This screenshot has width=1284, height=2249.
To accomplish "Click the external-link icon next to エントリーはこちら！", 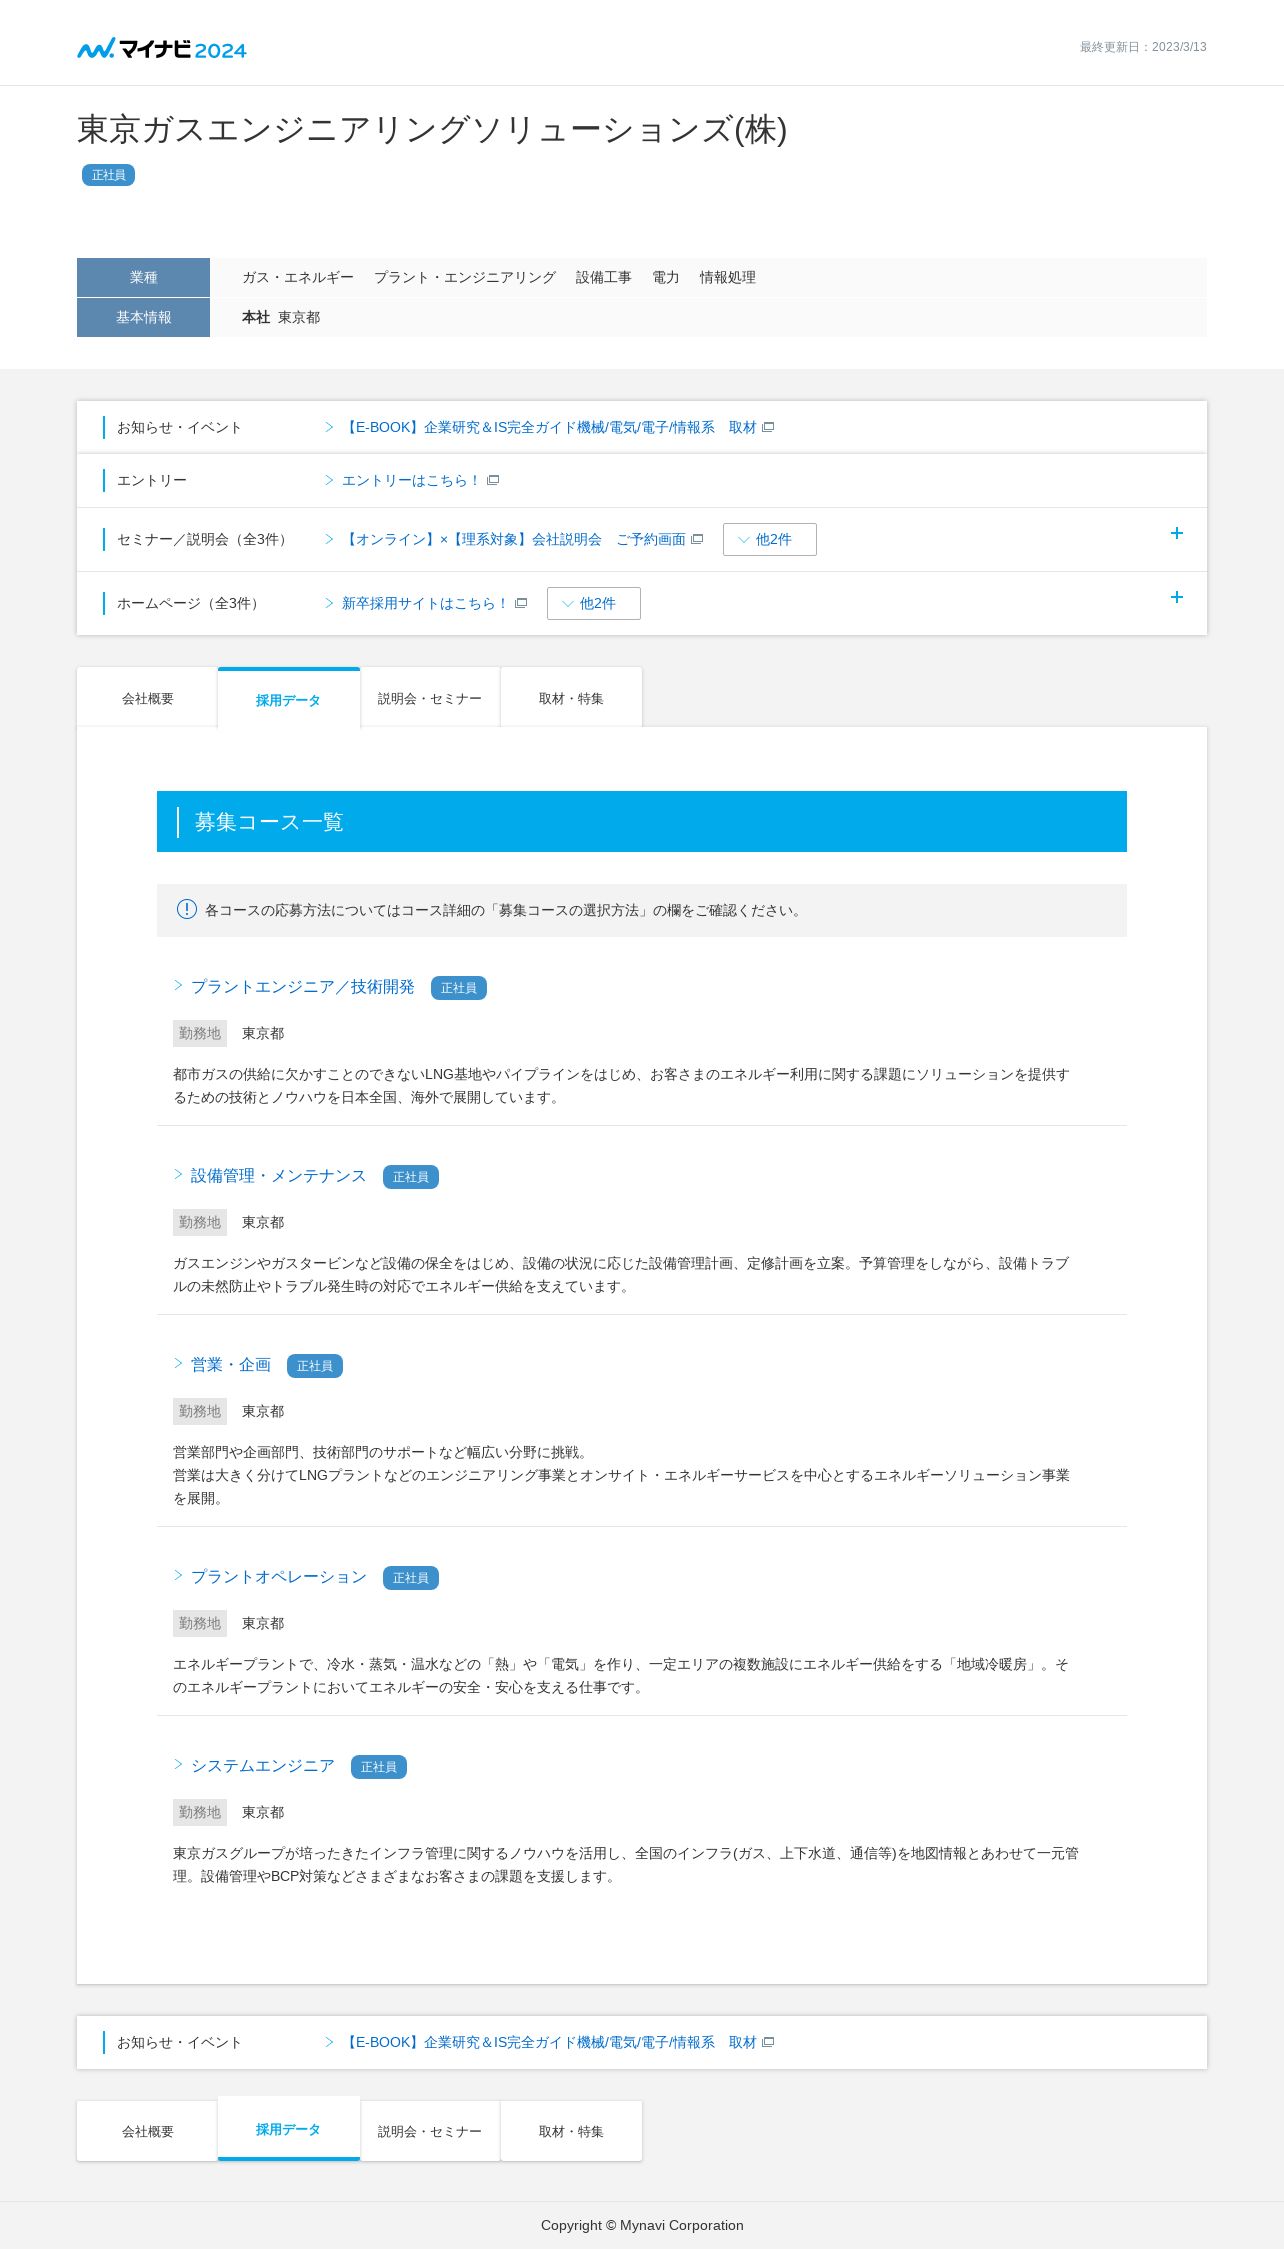I will 493,480.
